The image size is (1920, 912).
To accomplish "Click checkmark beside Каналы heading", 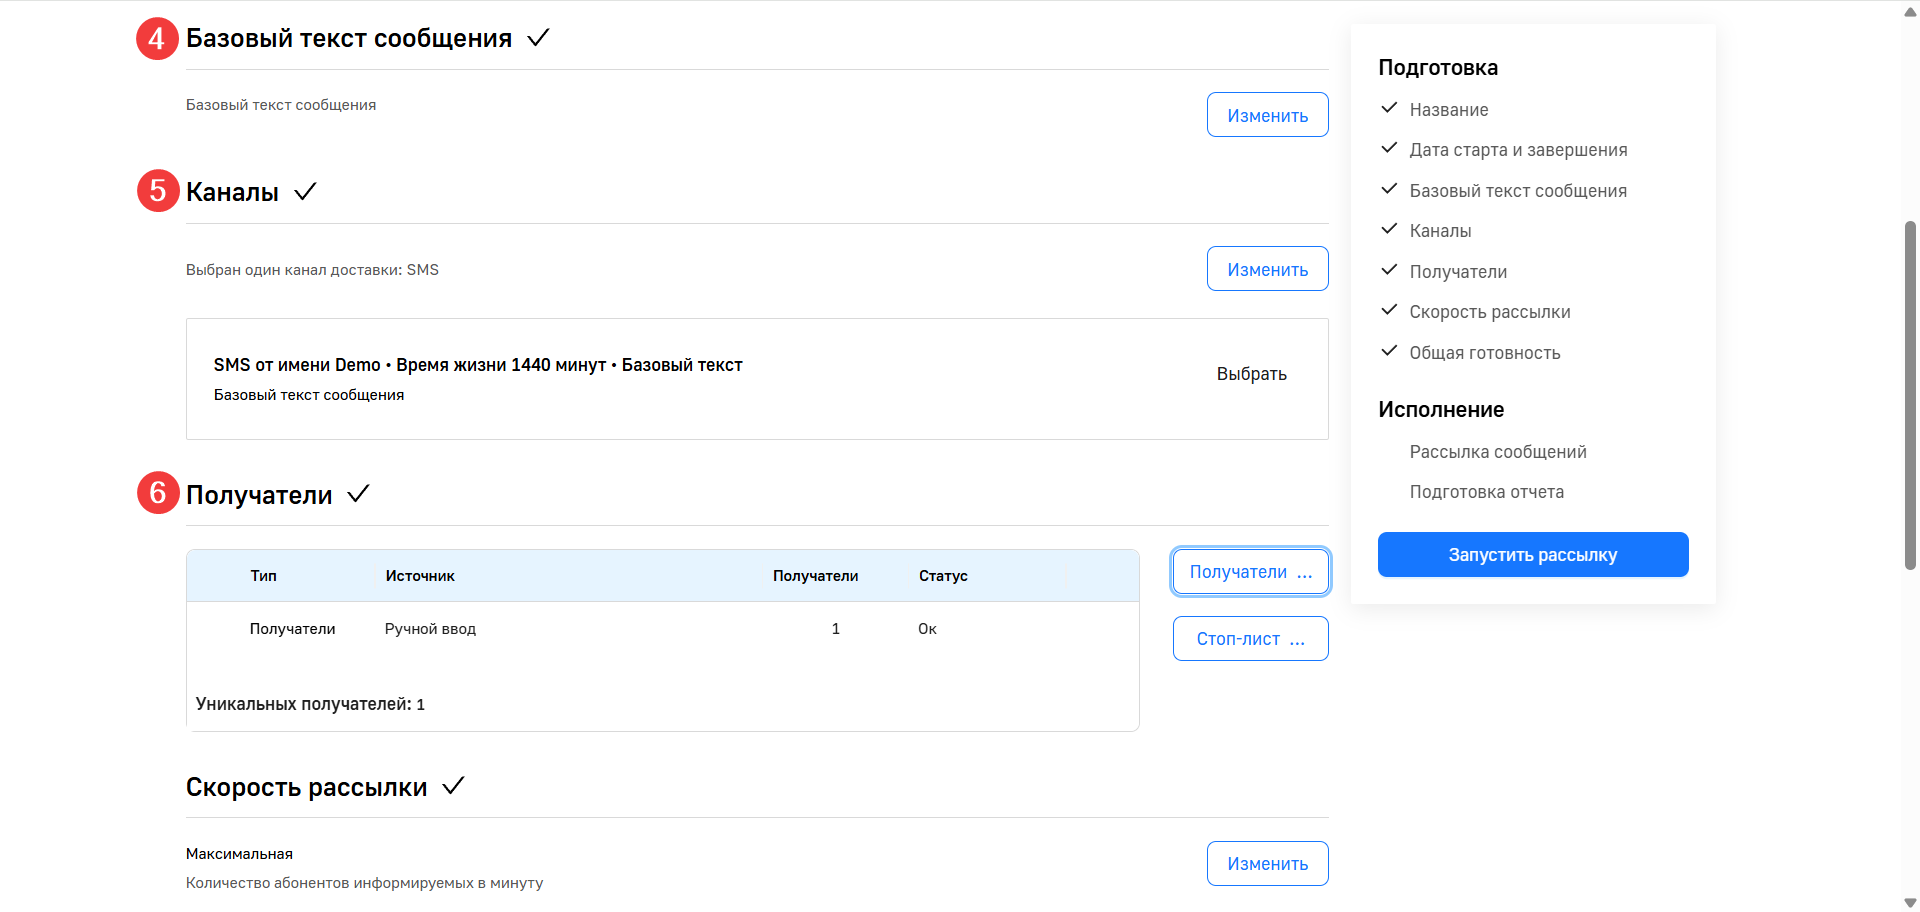I will [x=305, y=191].
